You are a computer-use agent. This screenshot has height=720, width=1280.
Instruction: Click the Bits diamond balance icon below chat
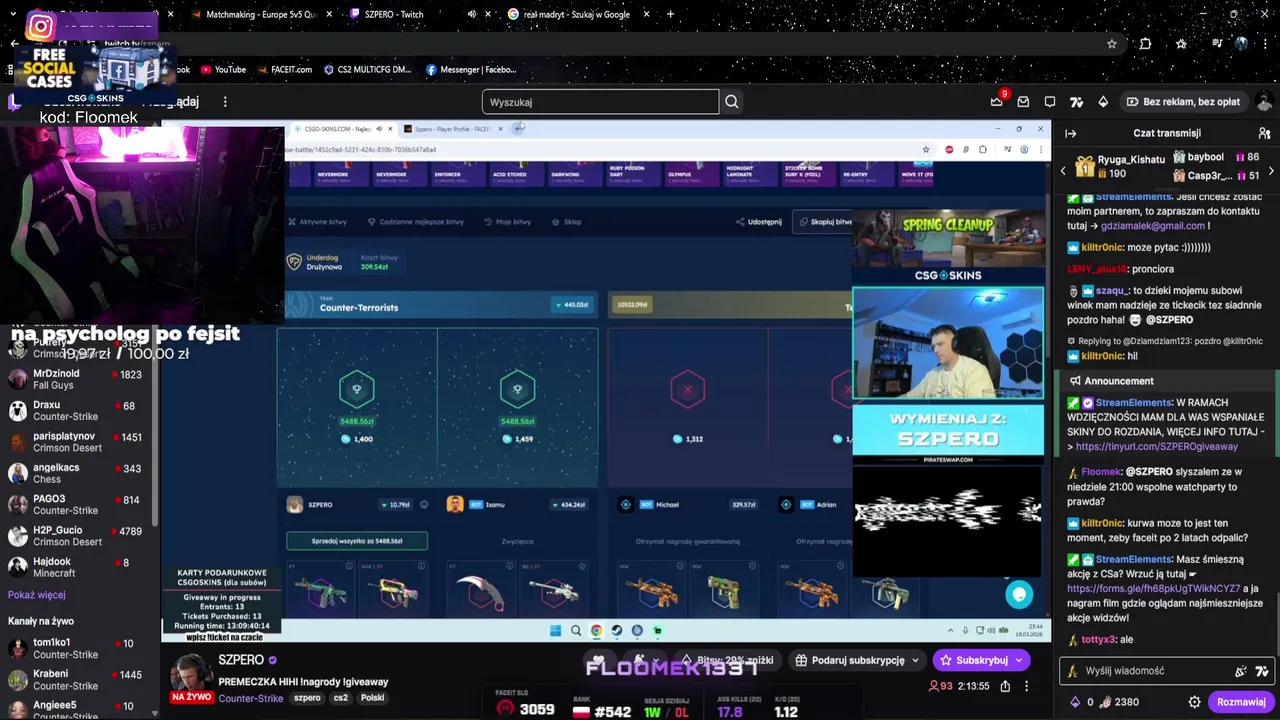click(1075, 702)
